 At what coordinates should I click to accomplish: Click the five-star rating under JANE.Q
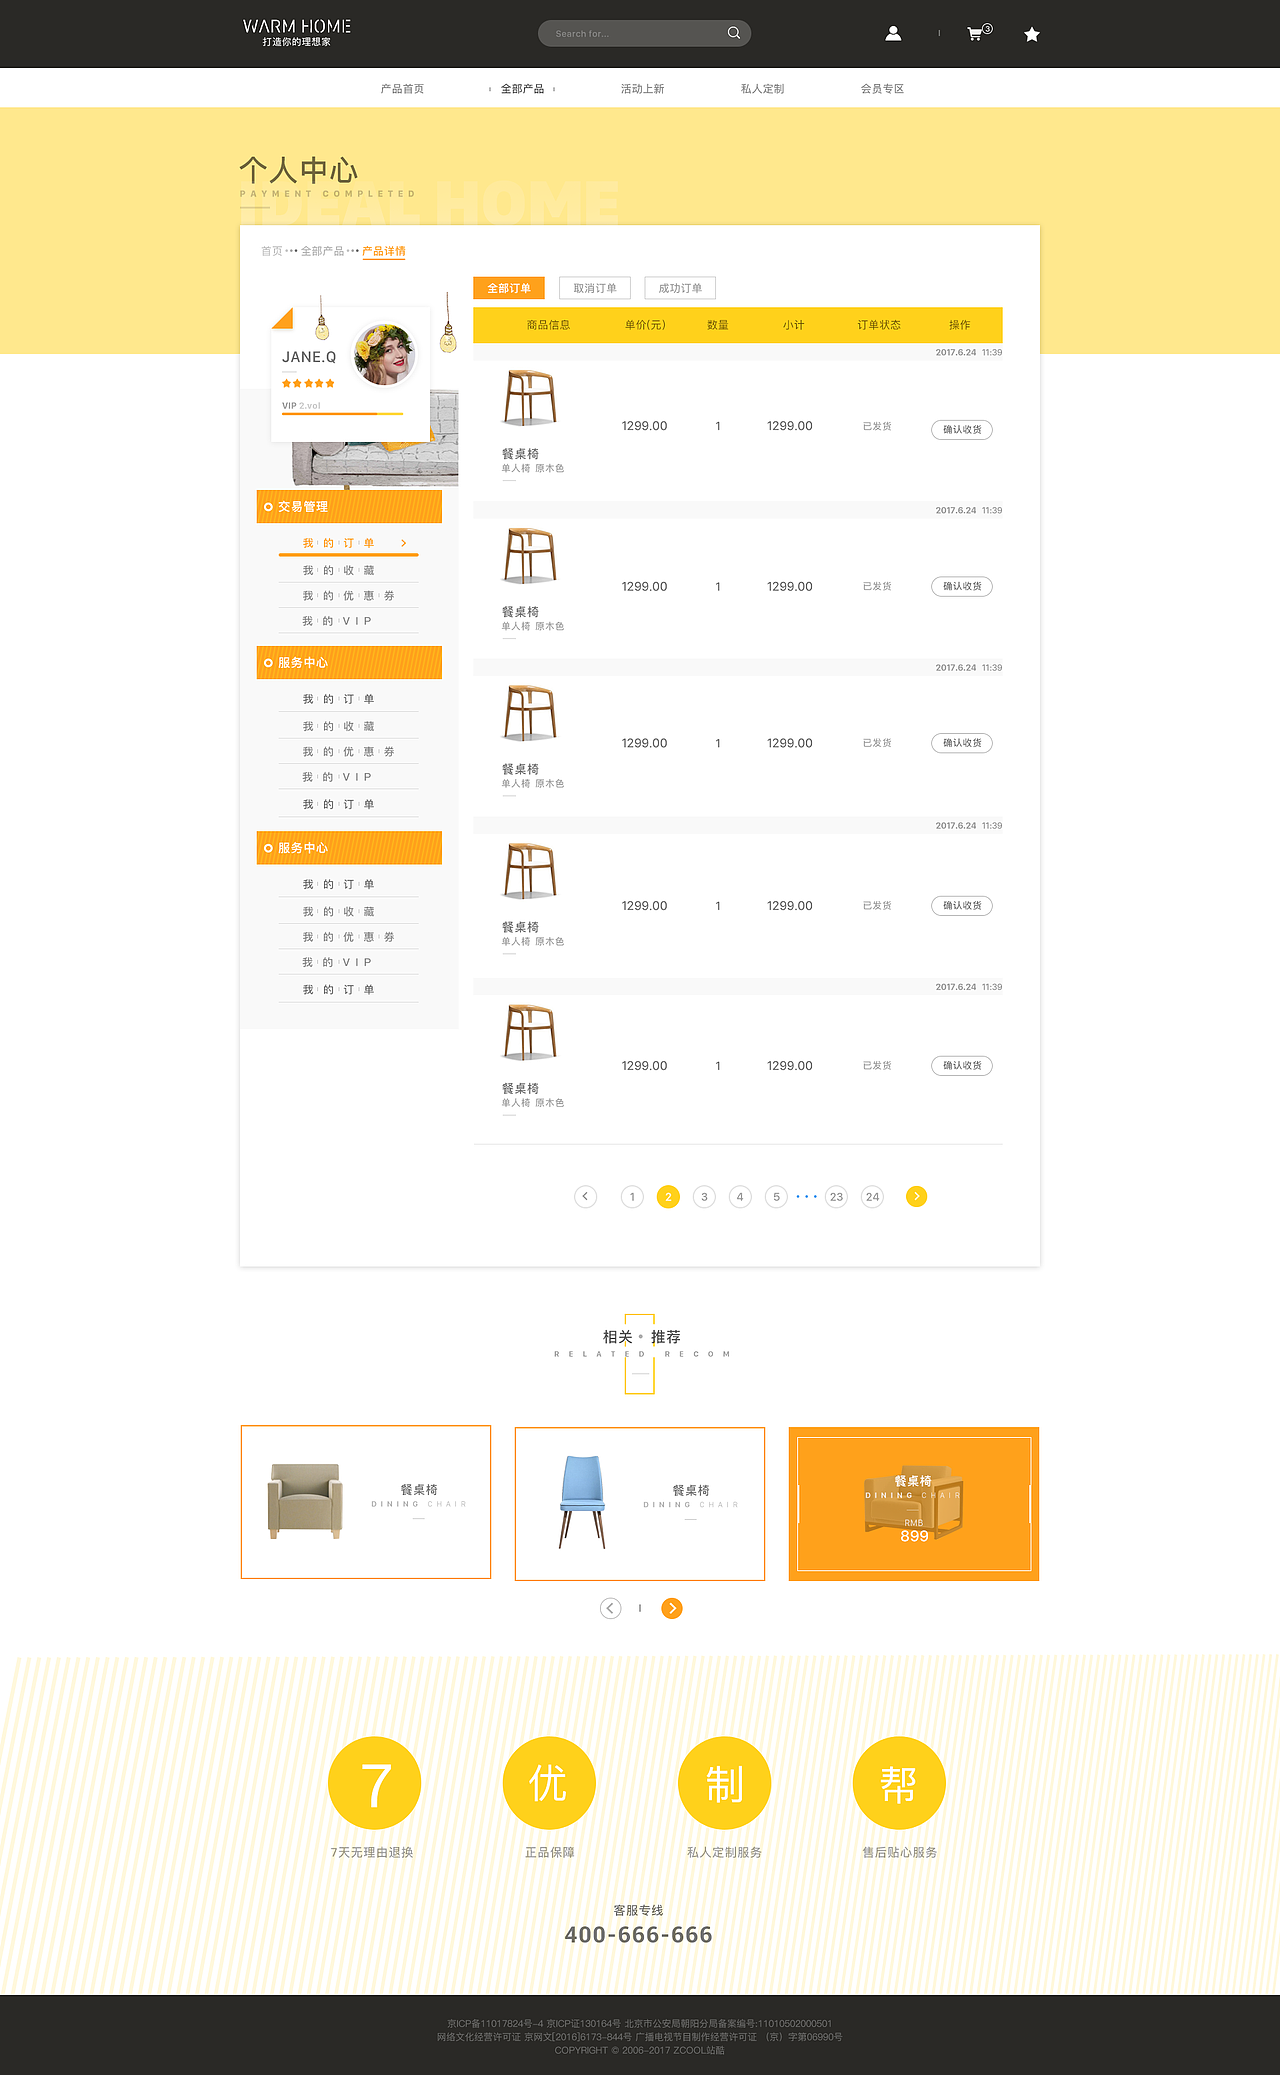[x=308, y=384]
